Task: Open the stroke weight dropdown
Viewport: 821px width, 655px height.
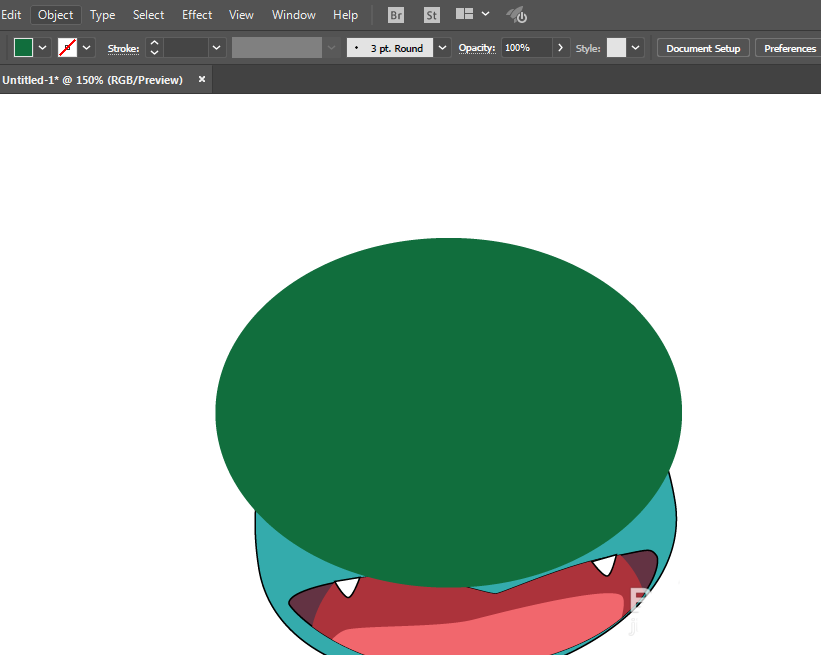Action: click(216, 48)
